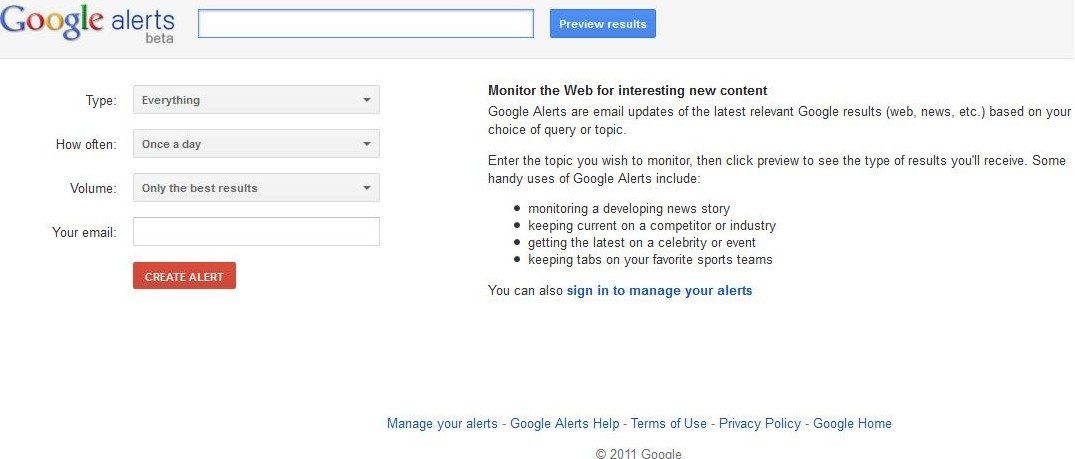
Task: Navigate to the Google Home link
Action: [x=852, y=424]
